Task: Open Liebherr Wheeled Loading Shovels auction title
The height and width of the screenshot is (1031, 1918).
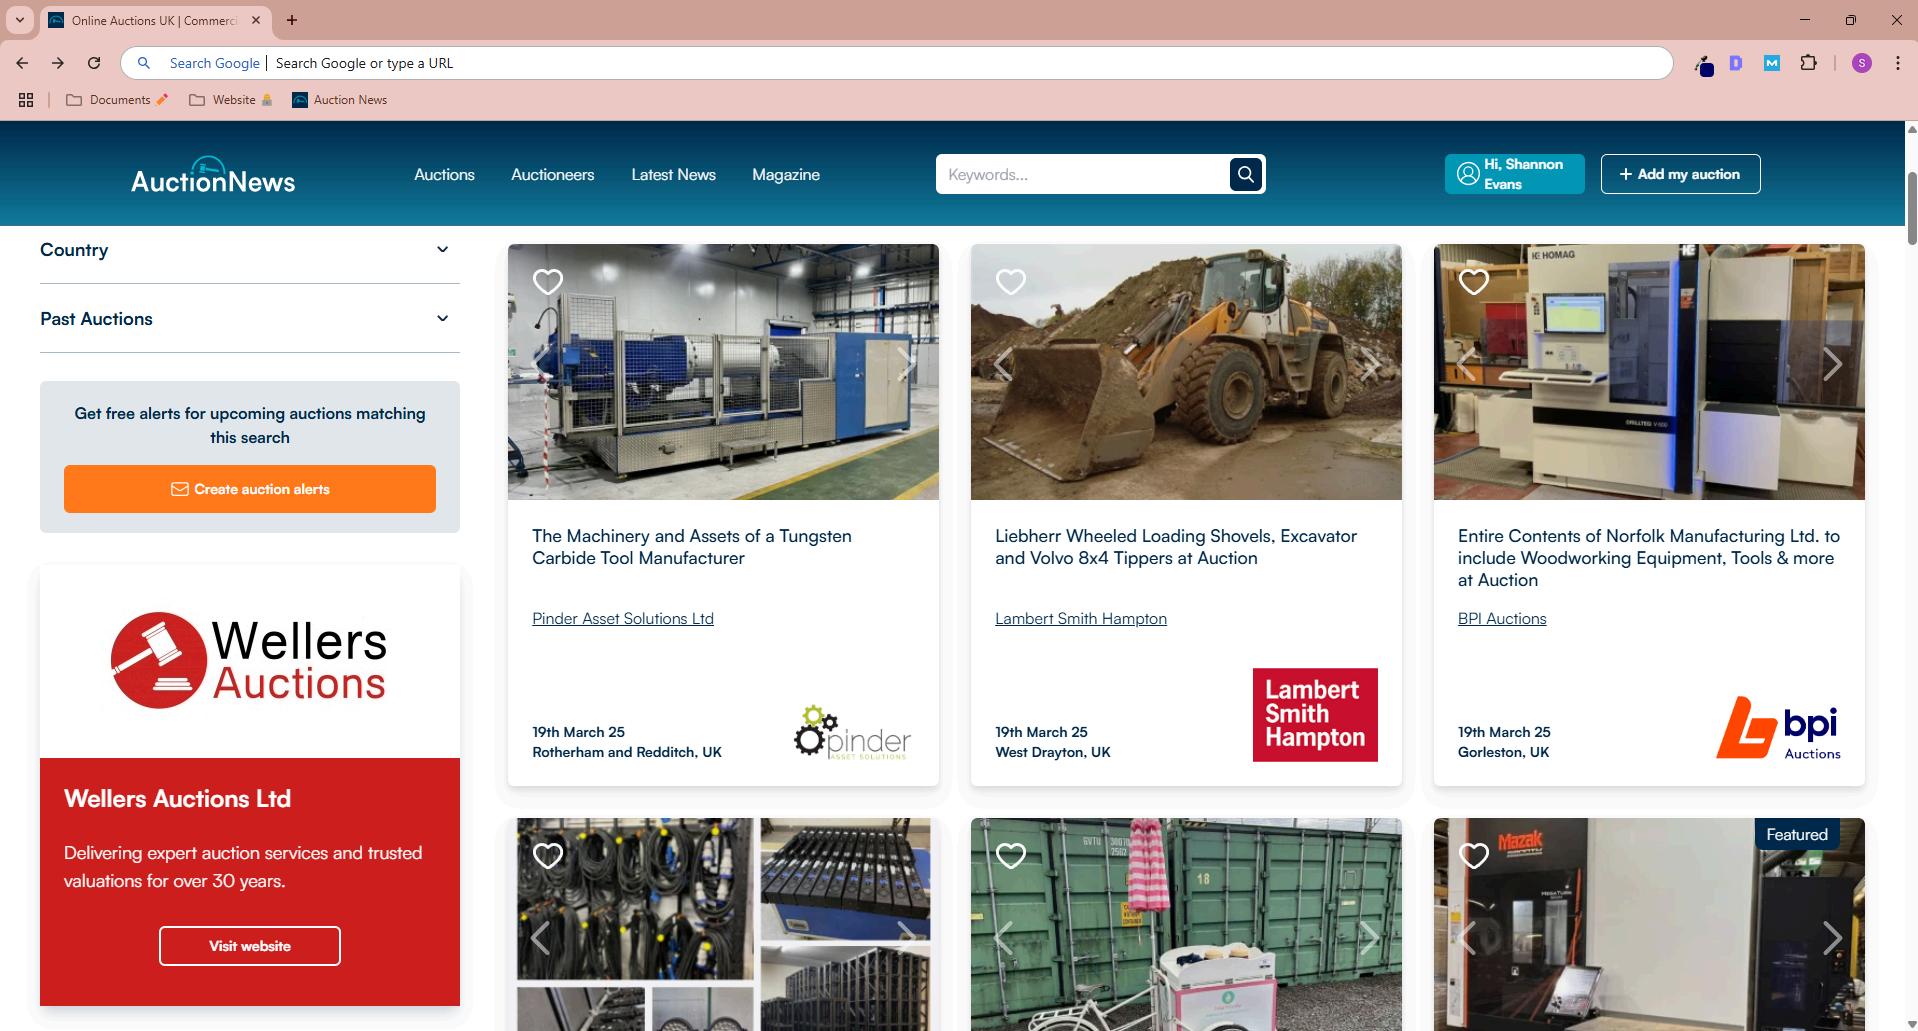Action: [1176, 547]
